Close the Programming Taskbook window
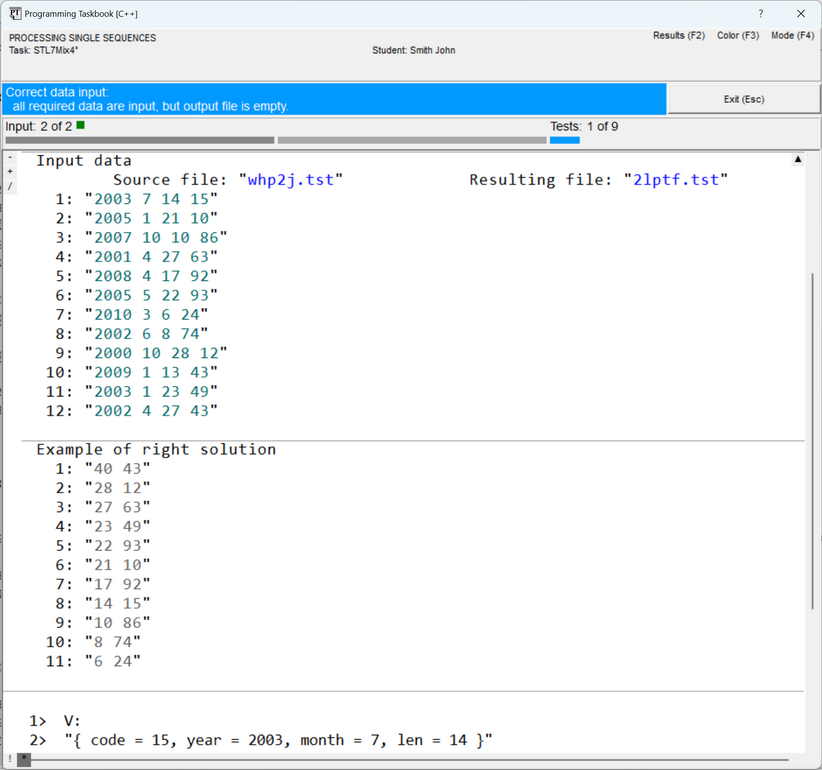The width and height of the screenshot is (822, 770). [801, 13]
